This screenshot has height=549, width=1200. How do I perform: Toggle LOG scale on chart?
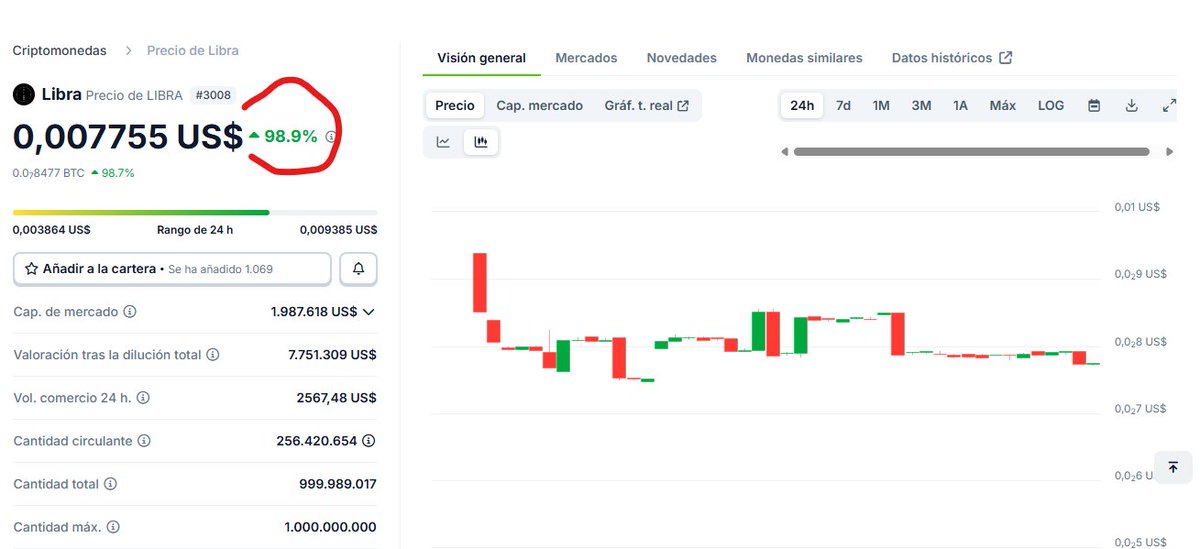(1051, 105)
